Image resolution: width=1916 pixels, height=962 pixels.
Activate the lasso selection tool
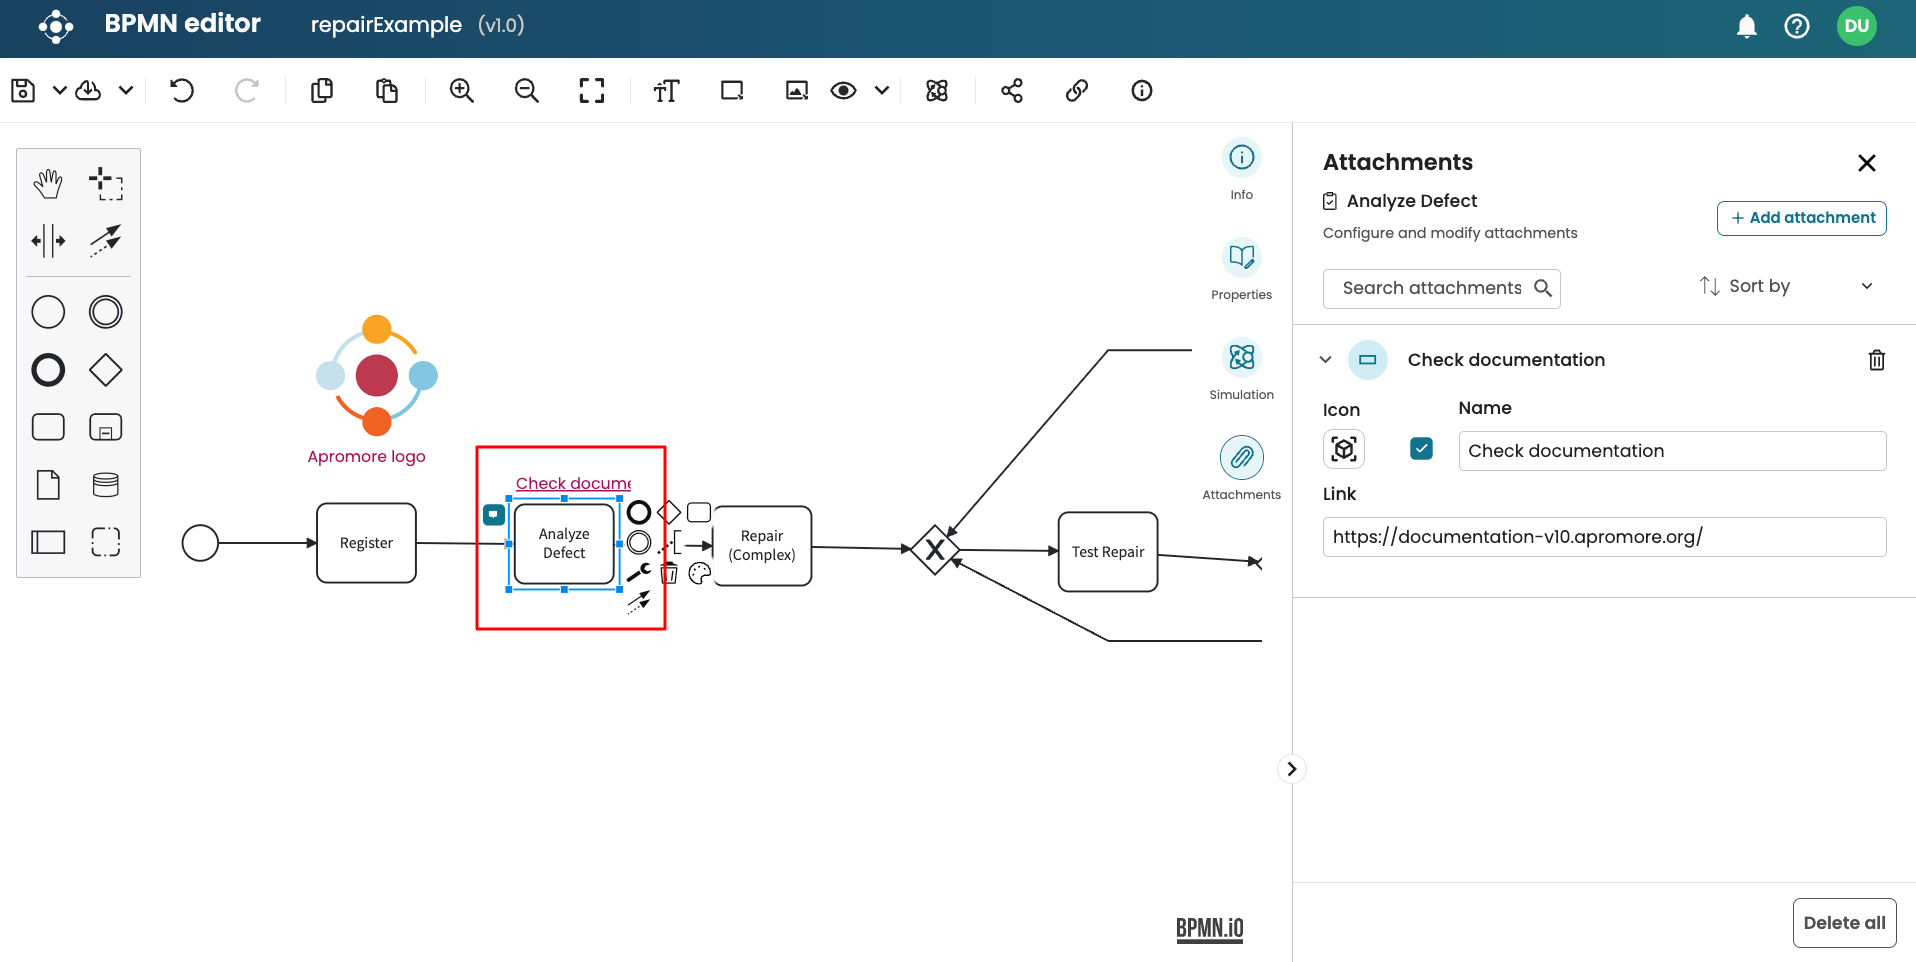pyautogui.click(x=105, y=183)
